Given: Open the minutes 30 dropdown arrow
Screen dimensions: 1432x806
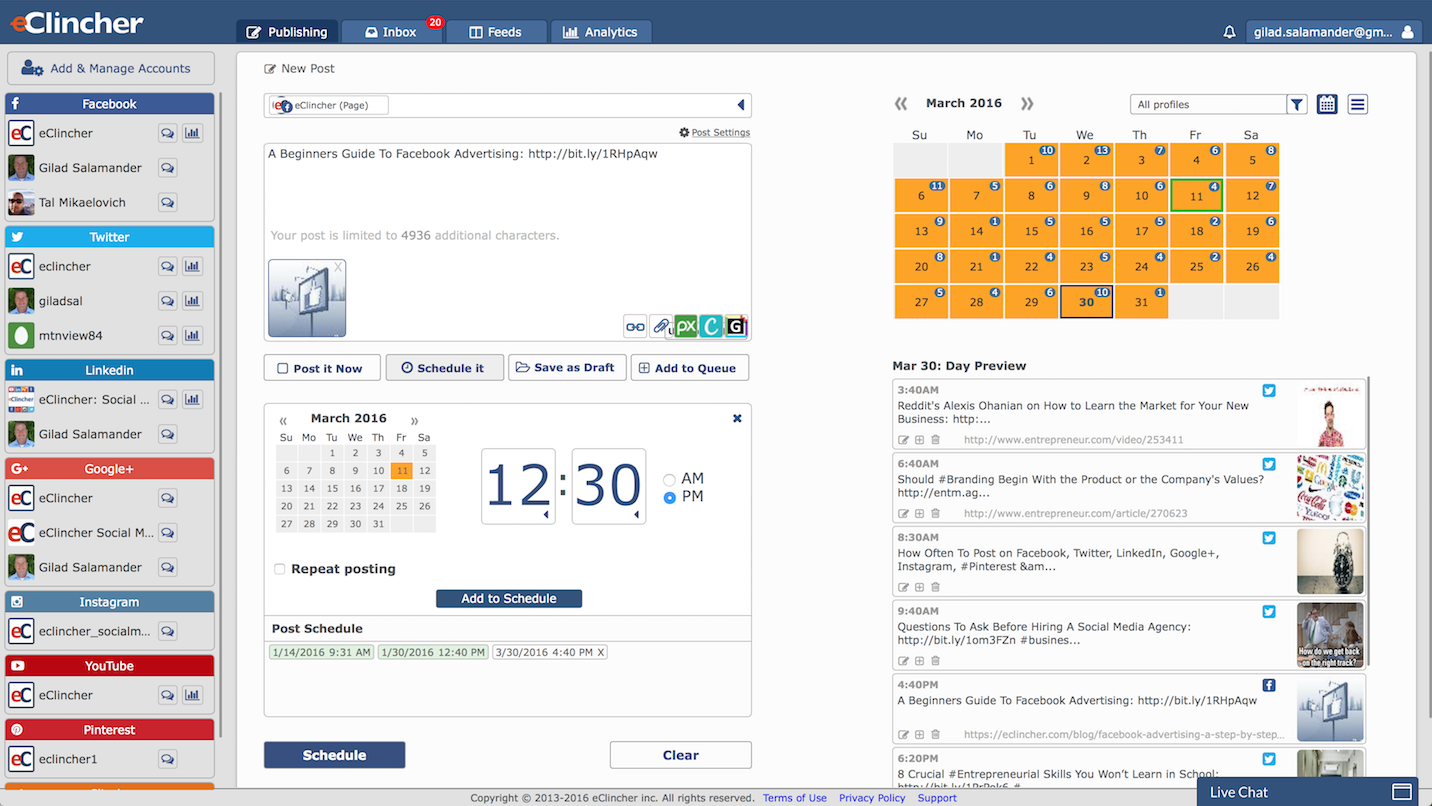Looking at the screenshot, I should point(636,515).
